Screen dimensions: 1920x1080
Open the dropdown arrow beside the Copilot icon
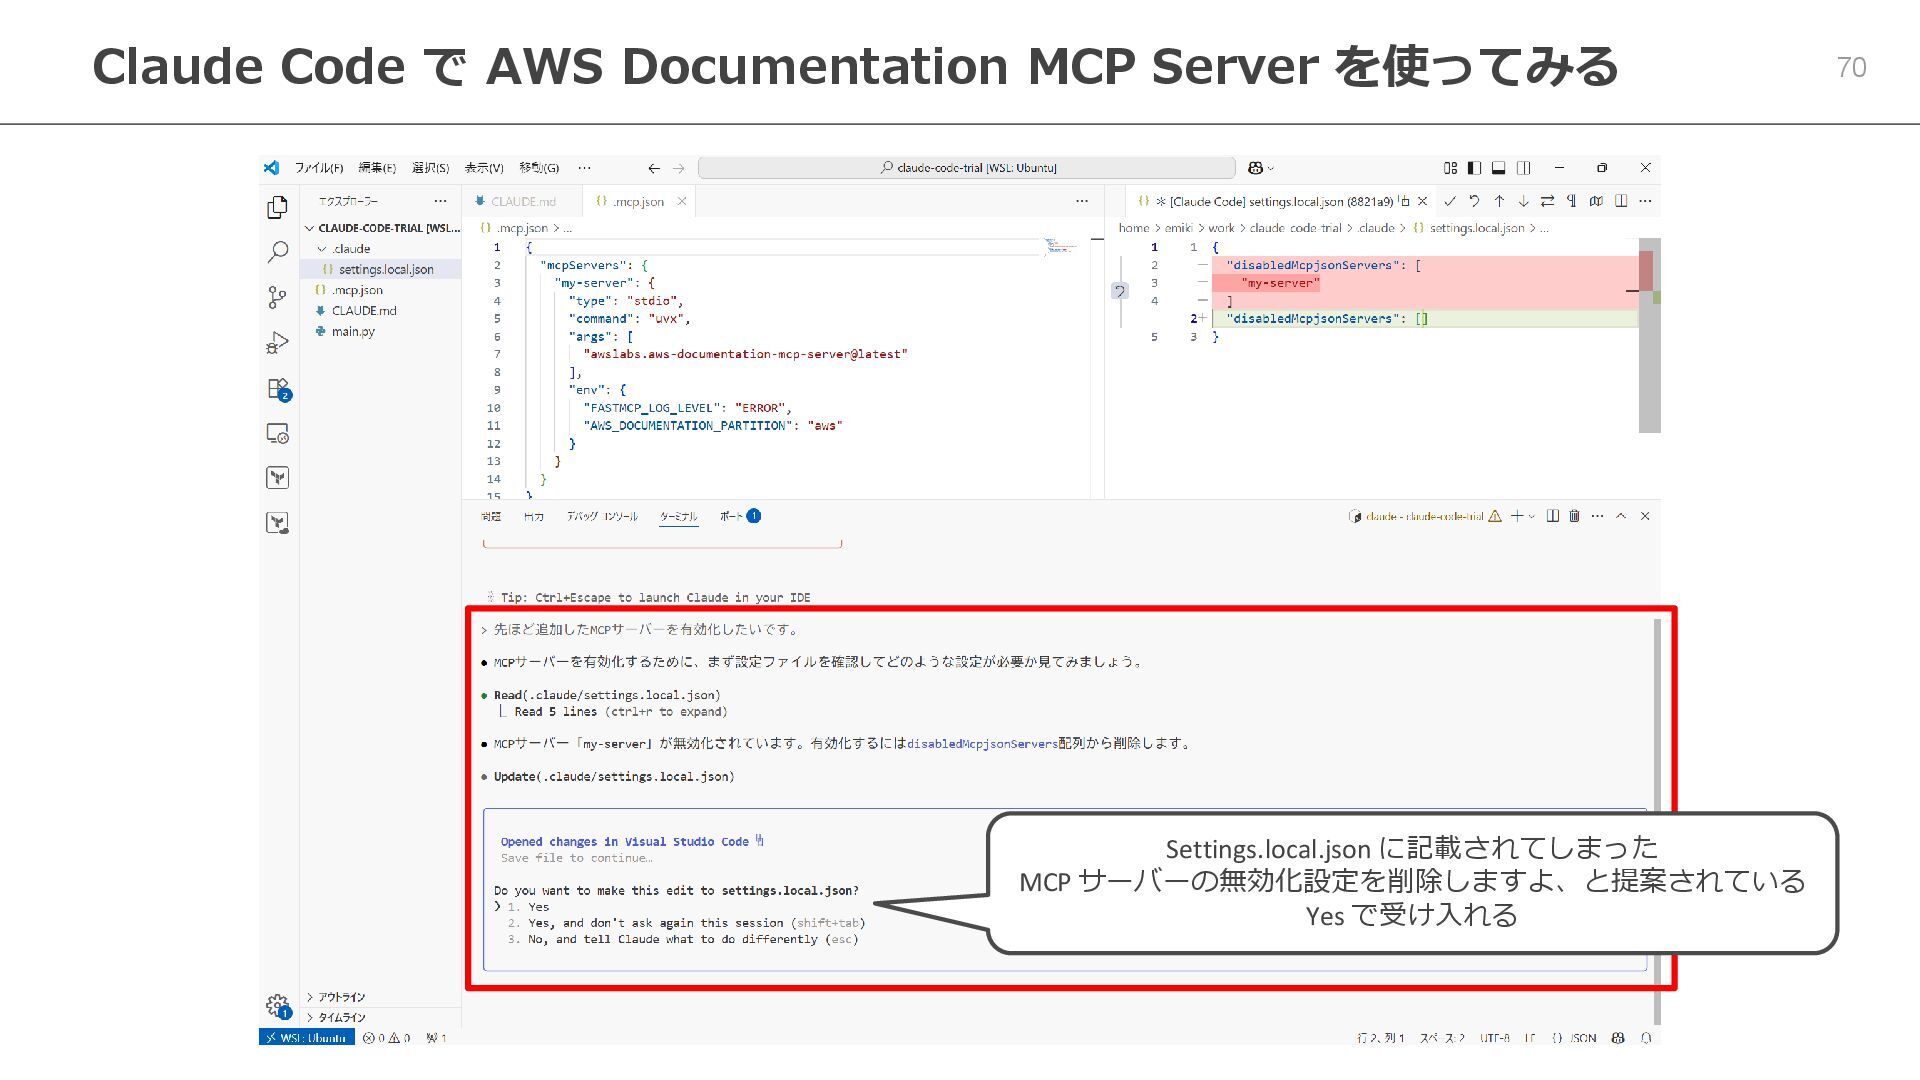1271,168
